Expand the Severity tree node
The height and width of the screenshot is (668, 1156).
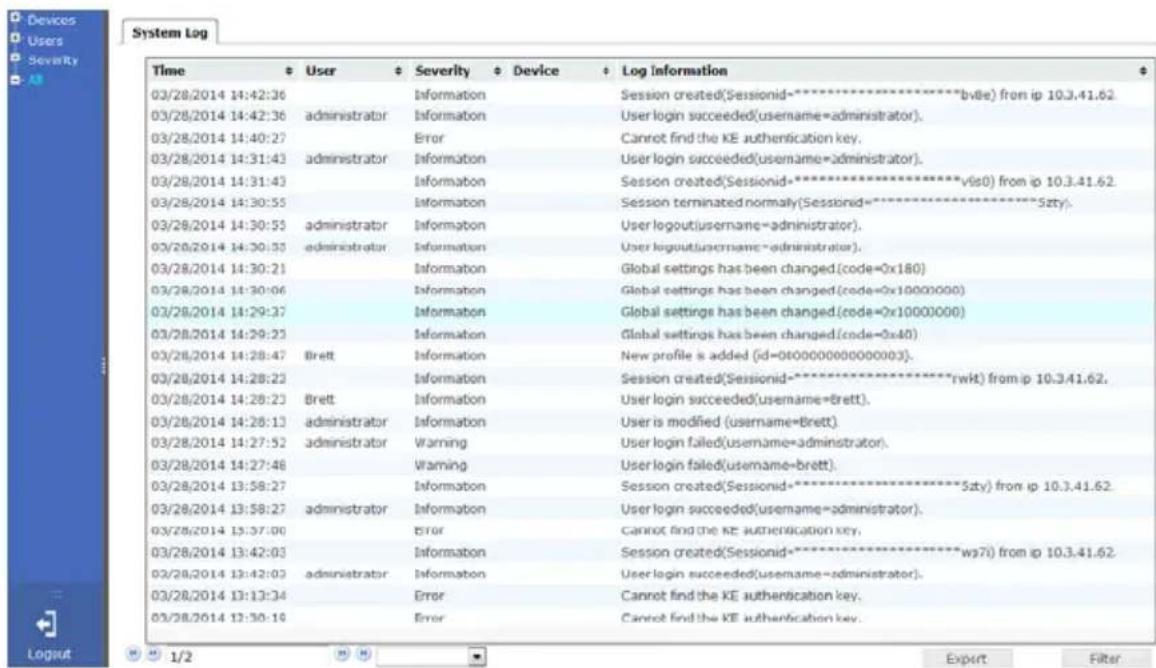click(15, 58)
